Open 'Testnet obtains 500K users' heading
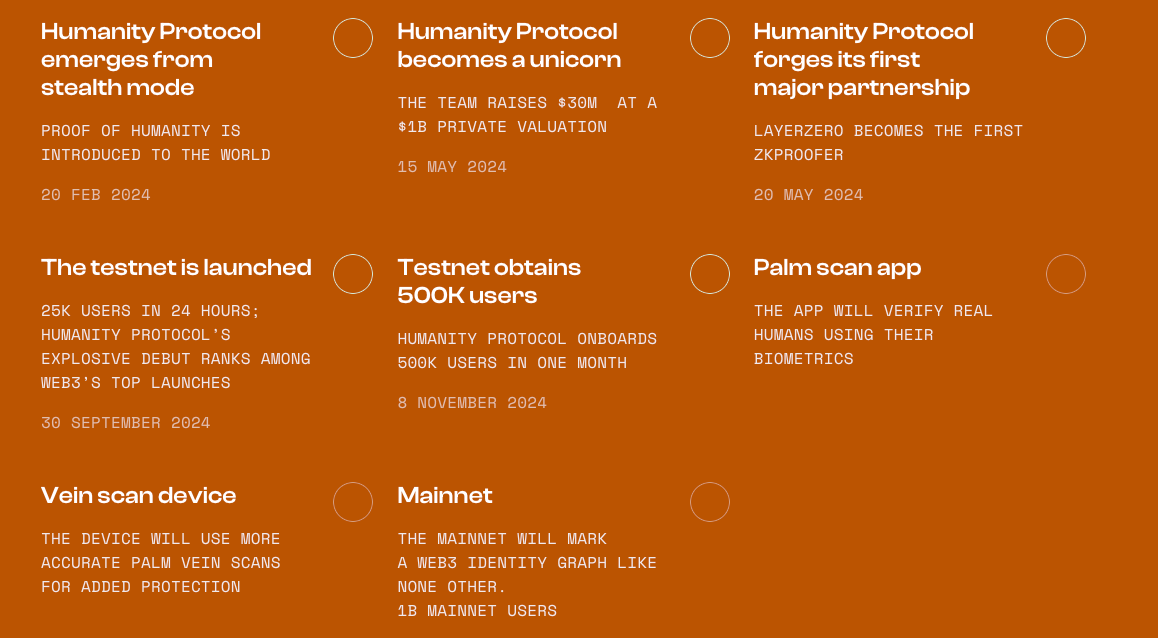Screen dimensions: 1158x638 (x=489, y=281)
